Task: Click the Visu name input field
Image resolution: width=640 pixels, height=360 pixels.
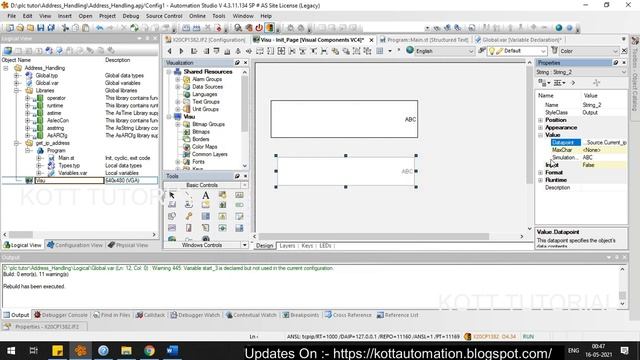Action: [x=69, y=180]
